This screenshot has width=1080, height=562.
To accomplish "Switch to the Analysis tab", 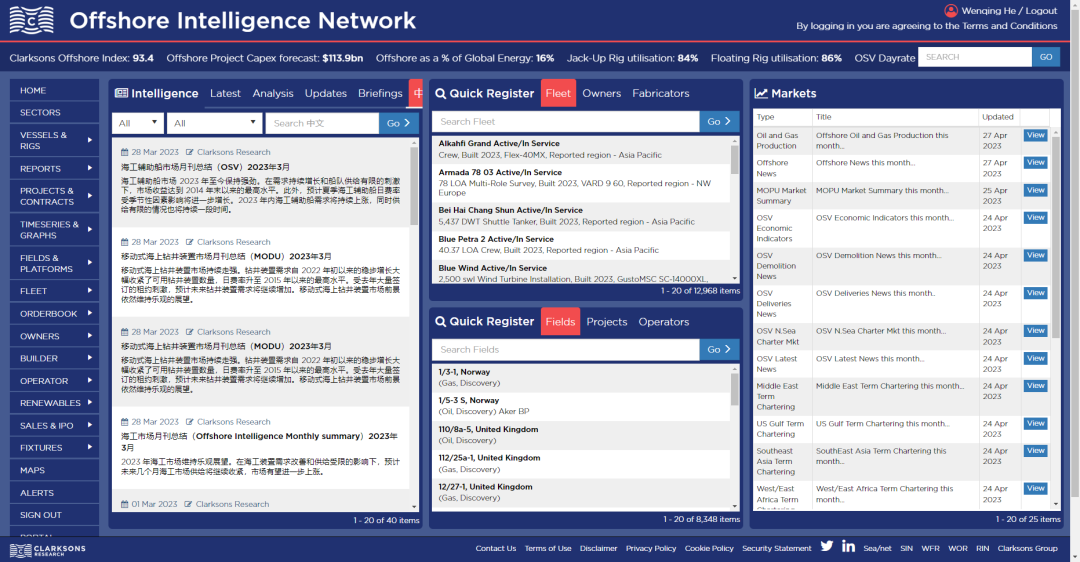I will coord(273,93).
